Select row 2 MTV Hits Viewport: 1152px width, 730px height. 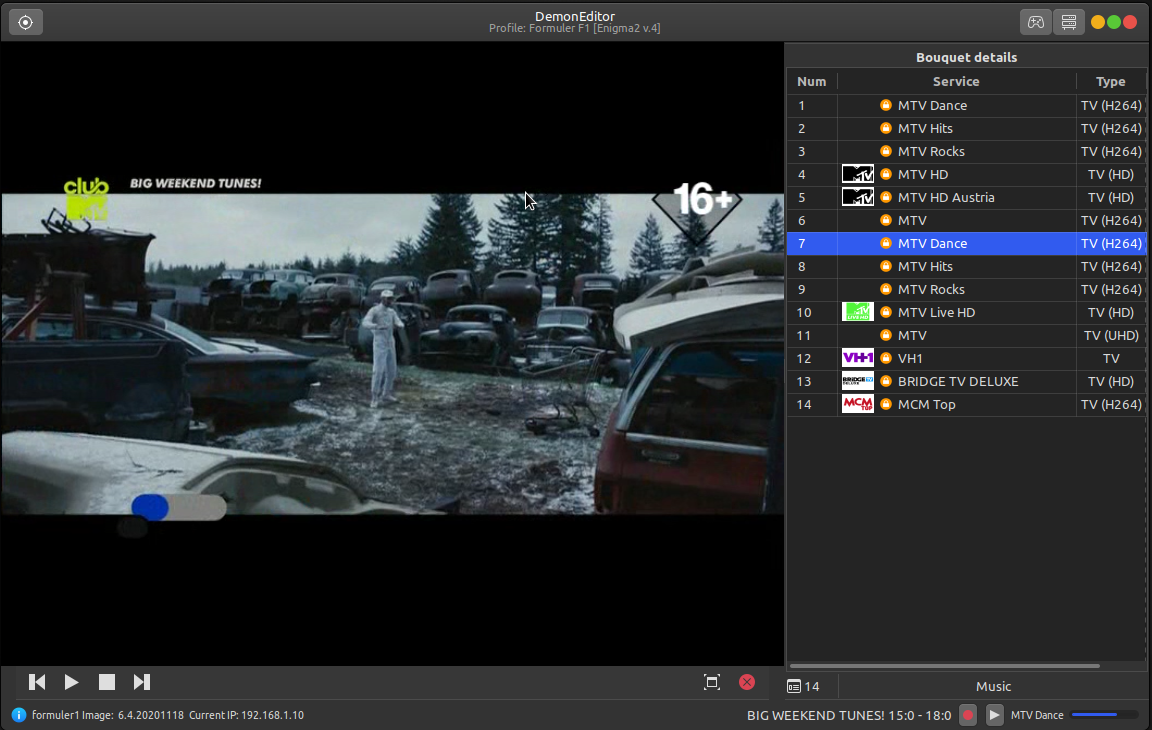pos(966,129)
